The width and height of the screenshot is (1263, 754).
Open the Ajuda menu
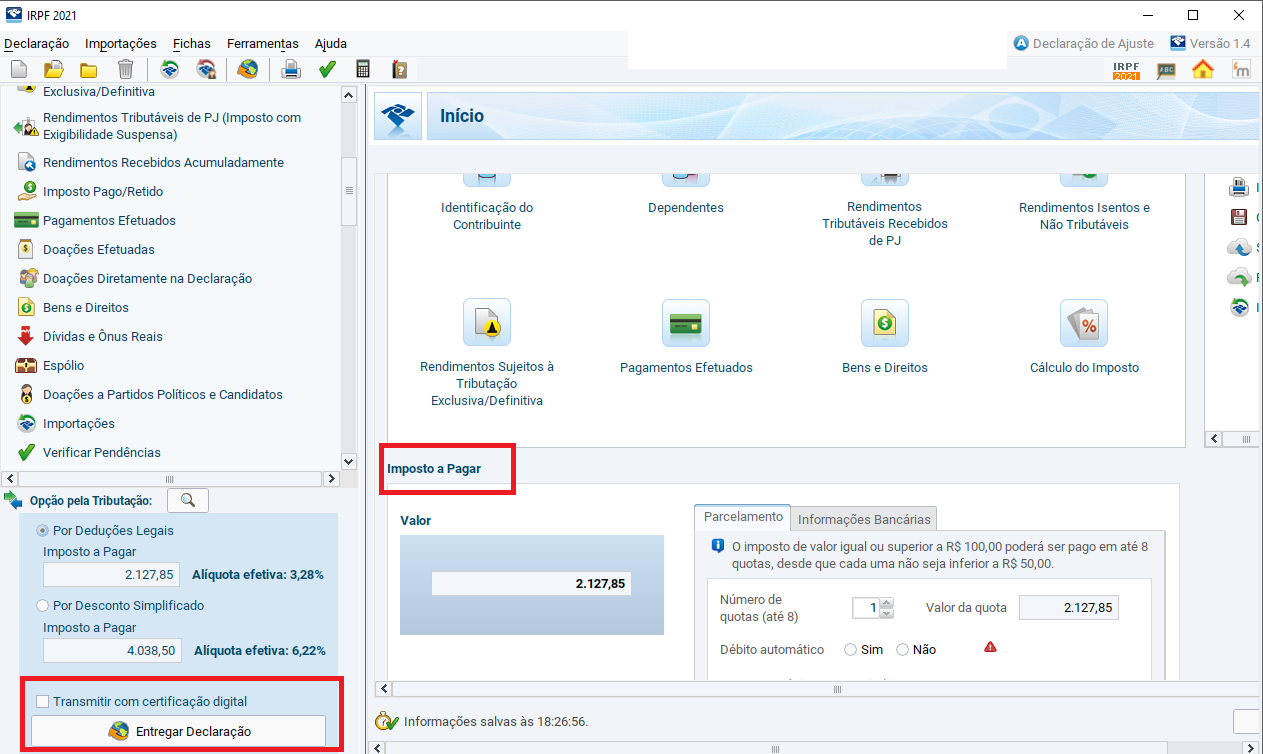coord(331,43)
